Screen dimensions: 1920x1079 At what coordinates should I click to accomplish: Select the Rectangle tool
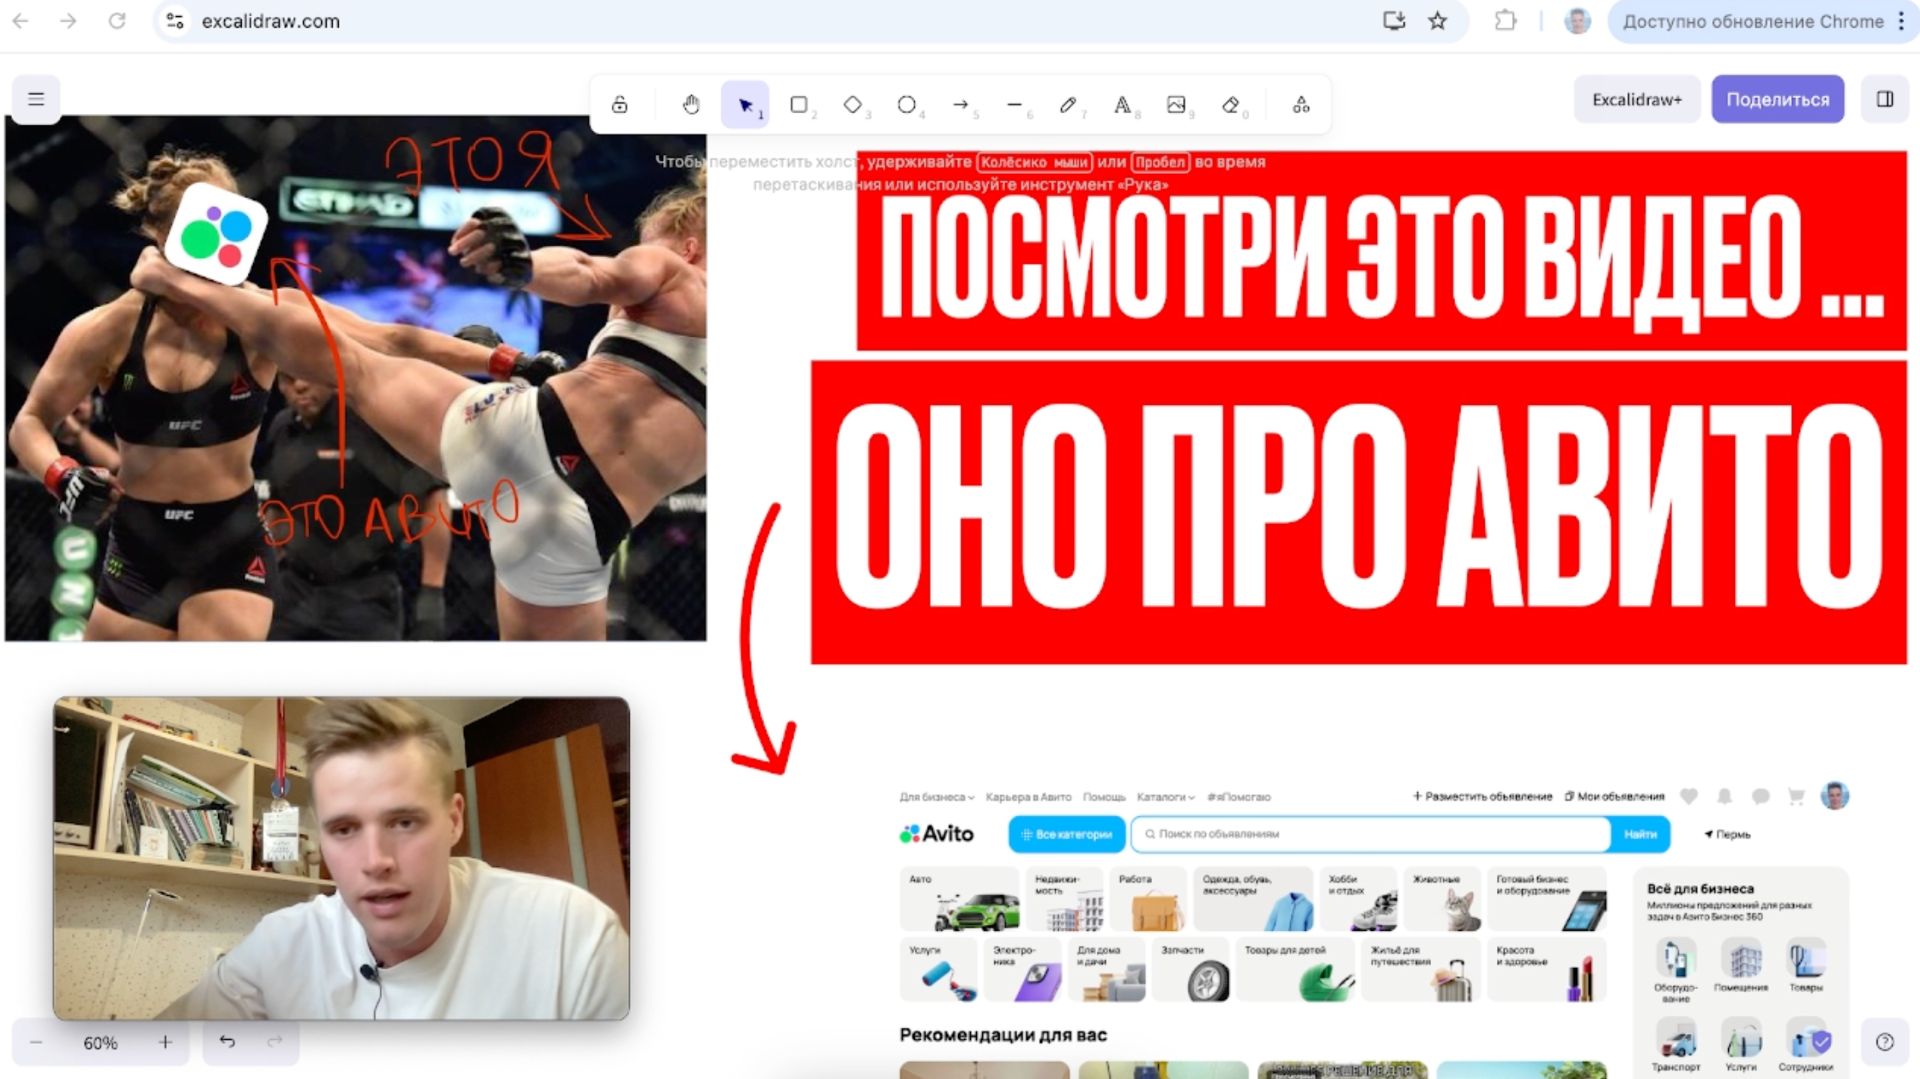799,104
